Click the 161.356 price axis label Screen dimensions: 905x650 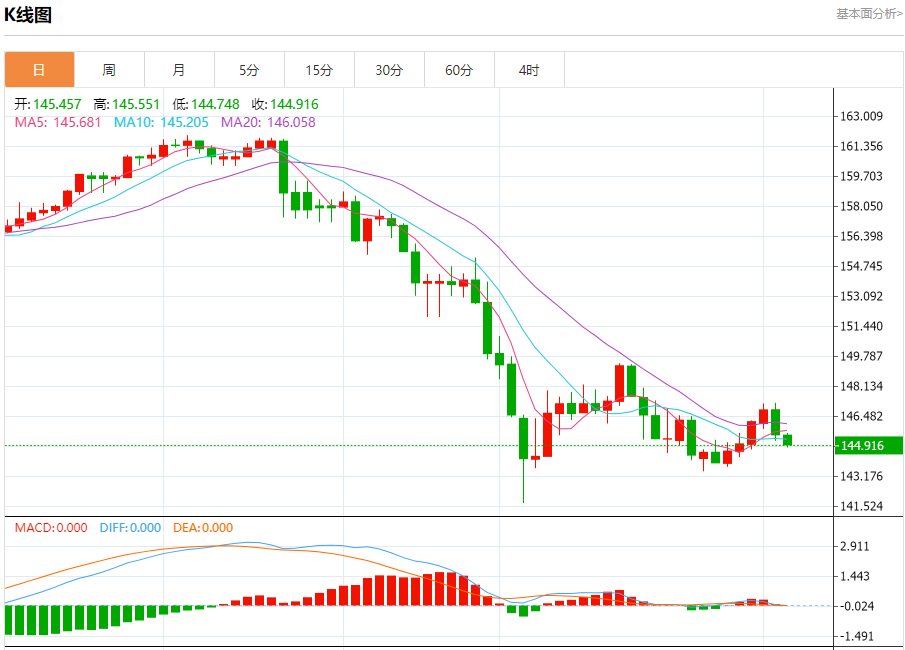point(861,147)
